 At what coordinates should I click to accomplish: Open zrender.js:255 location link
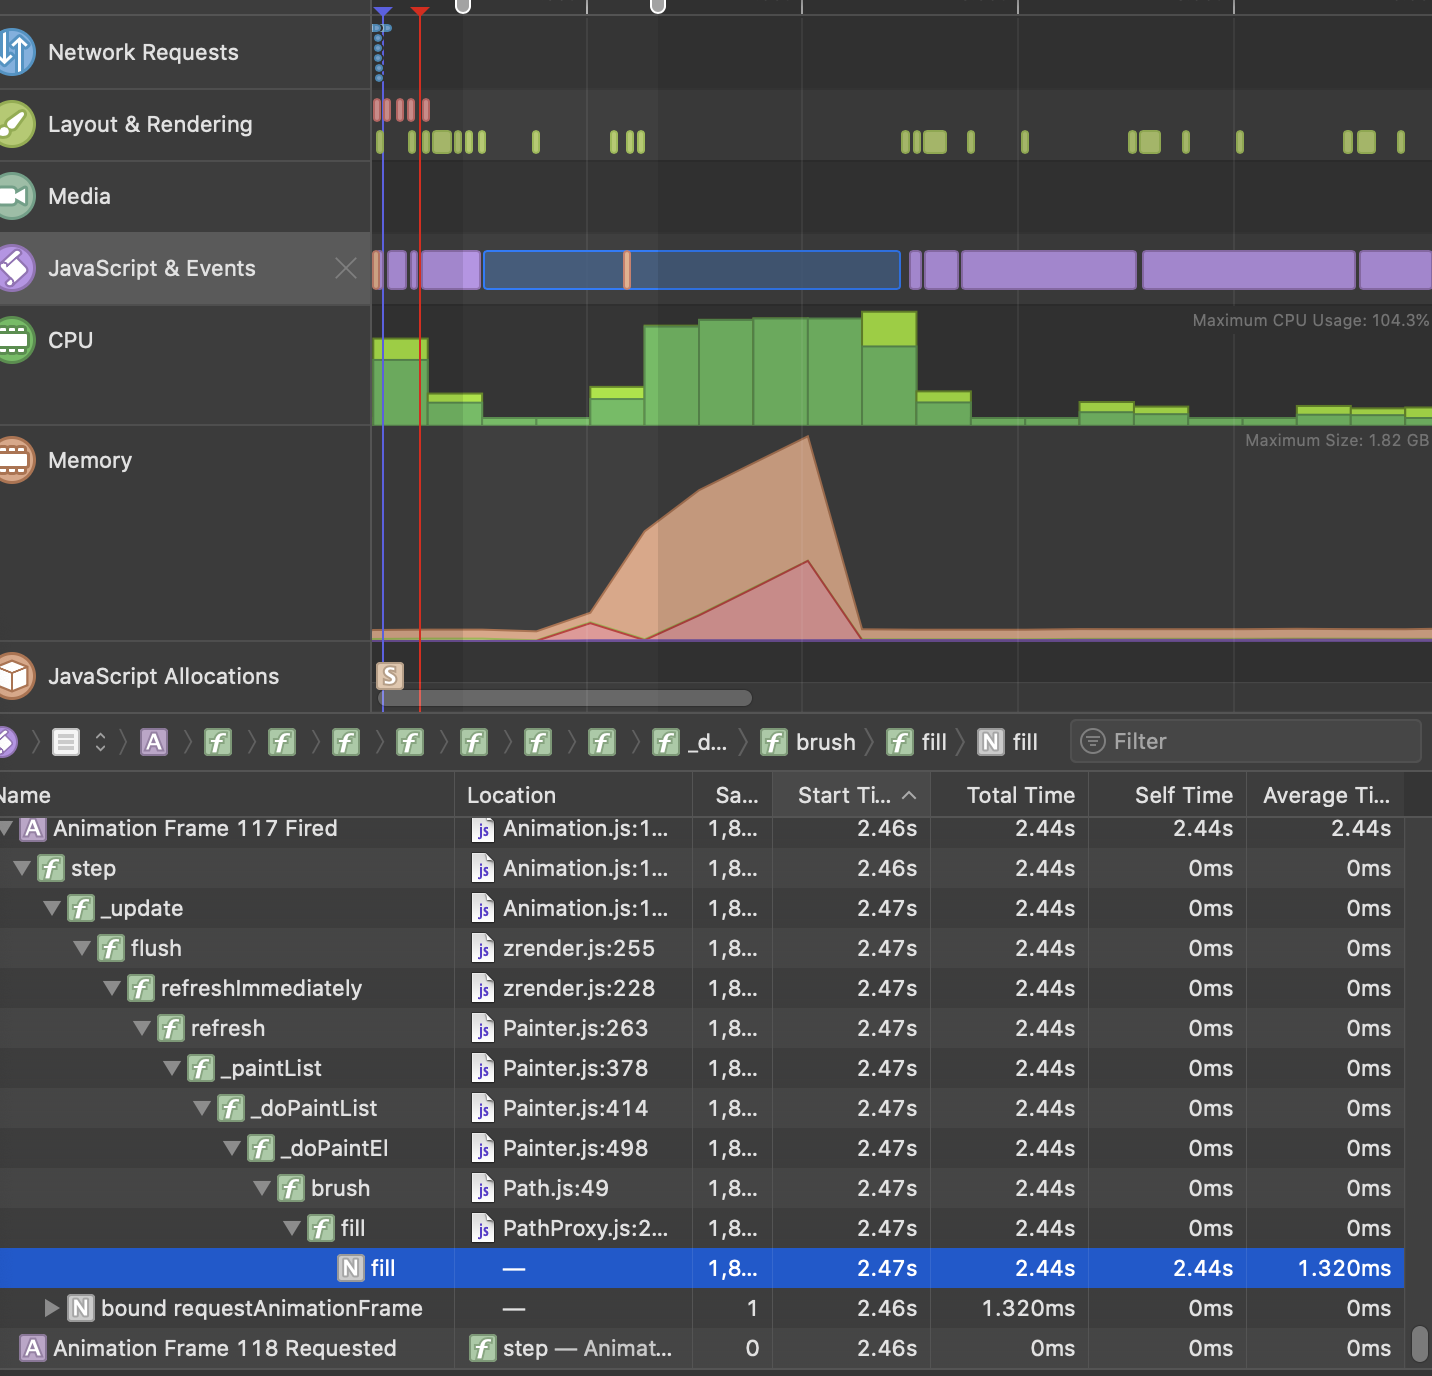pyautogui.click(x=579, y=948)
